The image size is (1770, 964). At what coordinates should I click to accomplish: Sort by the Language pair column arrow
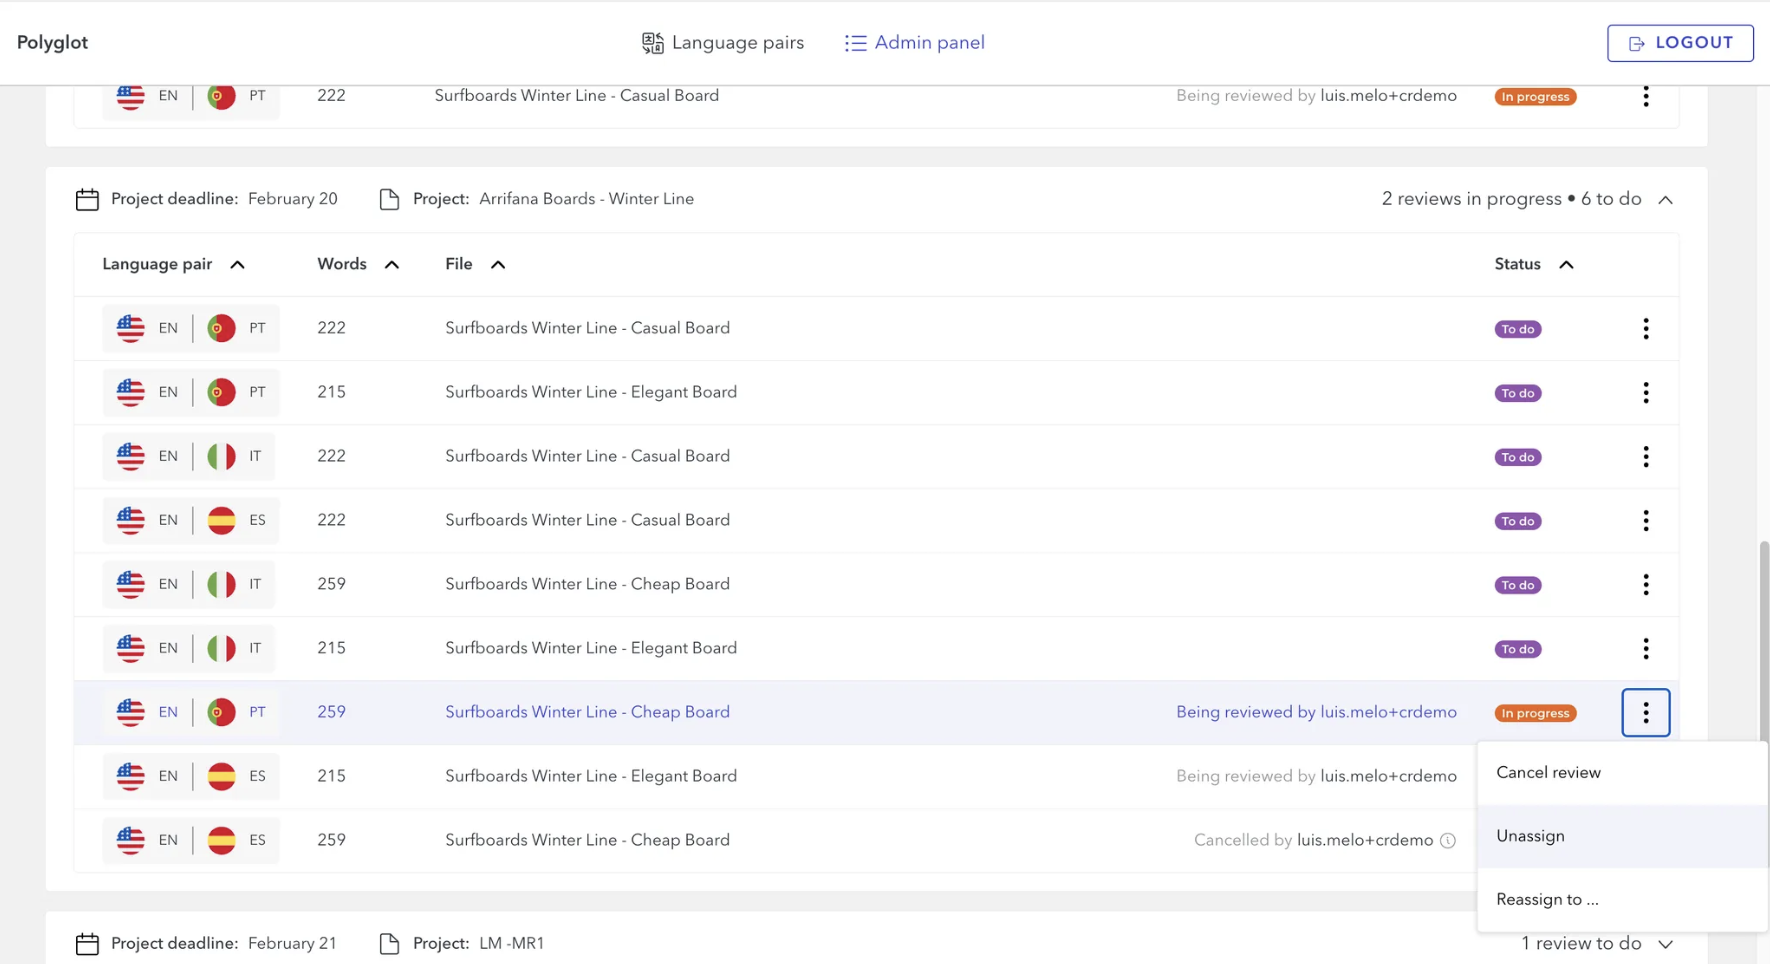point(237,265)
